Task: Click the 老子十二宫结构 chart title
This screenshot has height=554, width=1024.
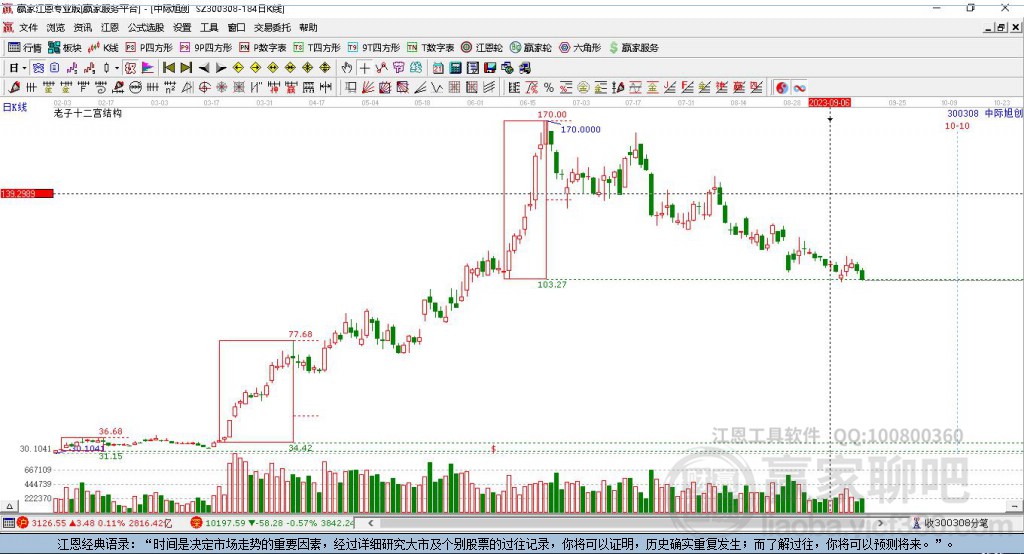Action: coord(88,113)
